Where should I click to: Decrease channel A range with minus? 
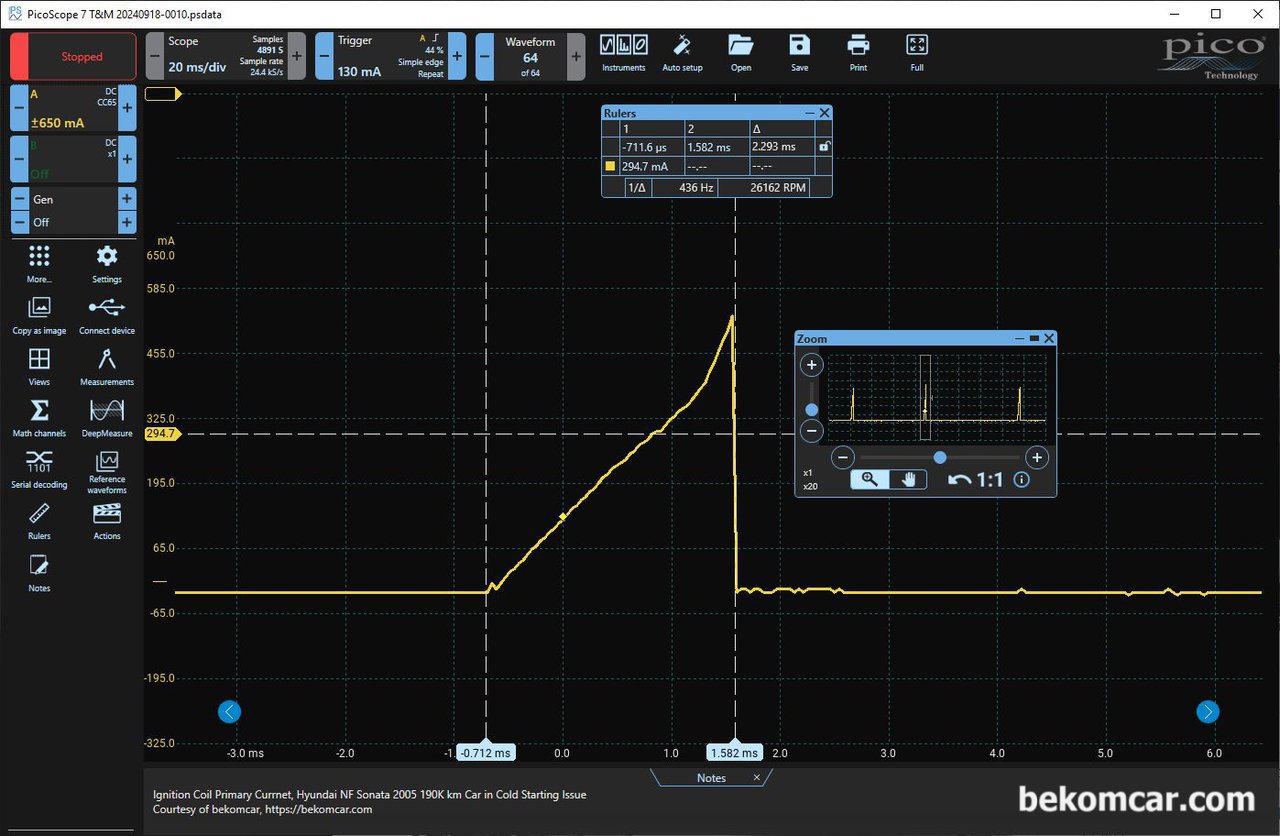click(19, 107)
